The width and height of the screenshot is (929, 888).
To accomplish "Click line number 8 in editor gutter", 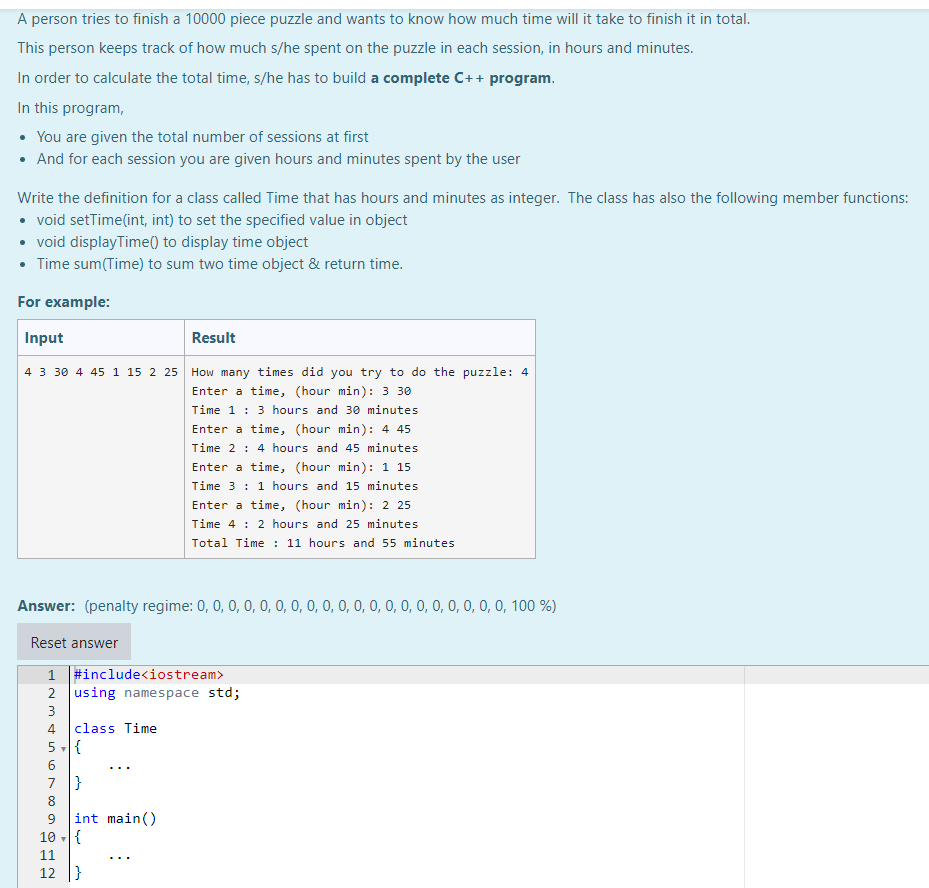I will 52,801.
